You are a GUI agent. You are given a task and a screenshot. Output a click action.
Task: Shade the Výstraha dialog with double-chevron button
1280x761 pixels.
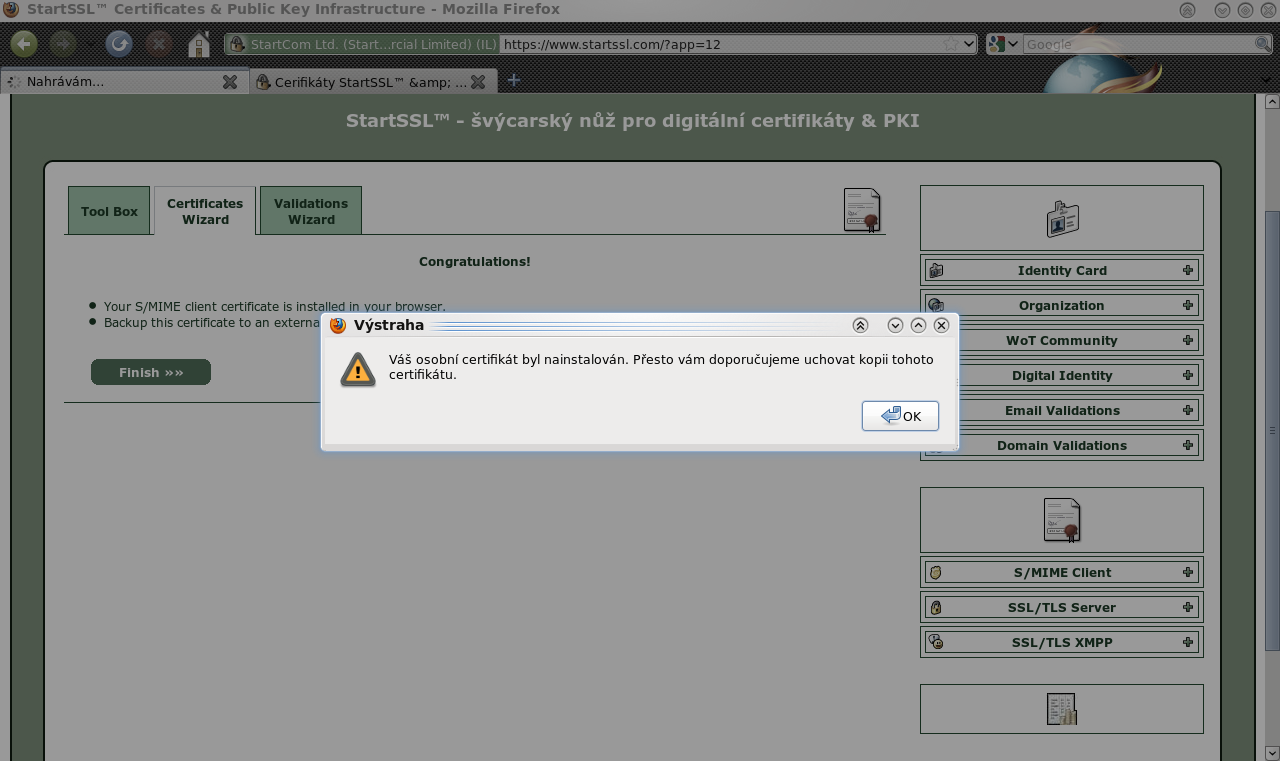(860, 325)
